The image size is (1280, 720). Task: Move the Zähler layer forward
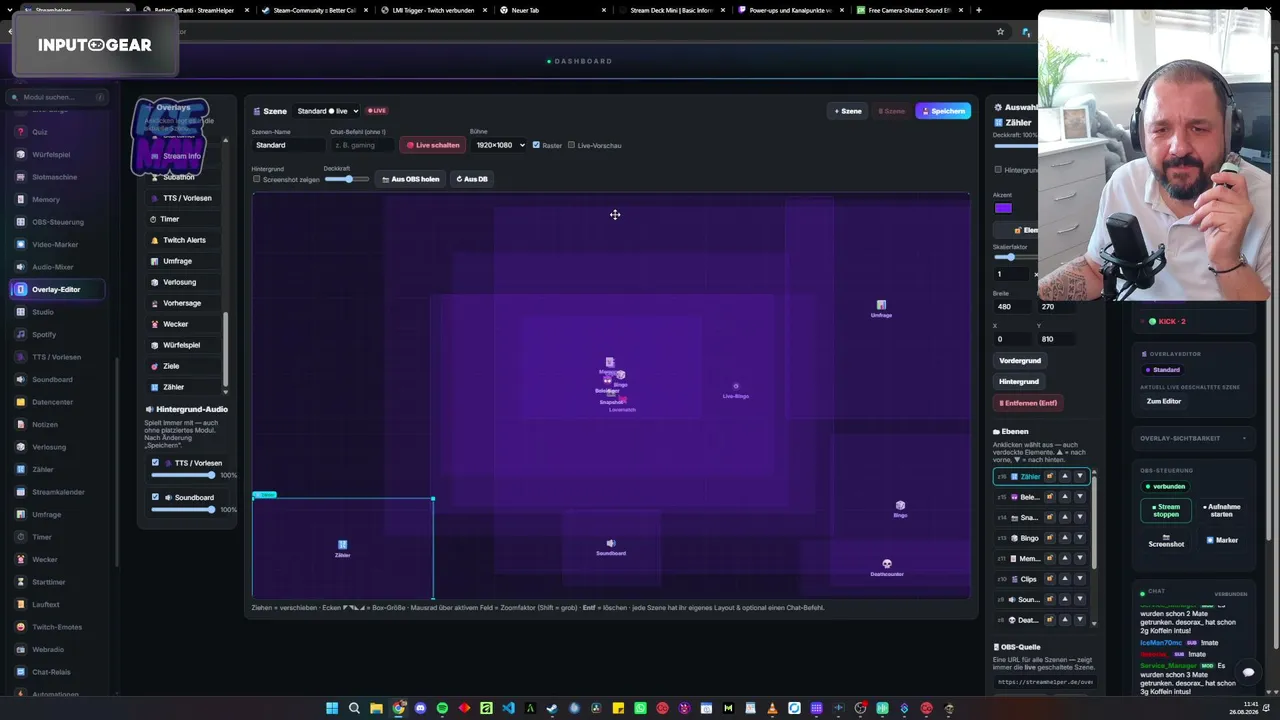click(x=1065, y=476)
